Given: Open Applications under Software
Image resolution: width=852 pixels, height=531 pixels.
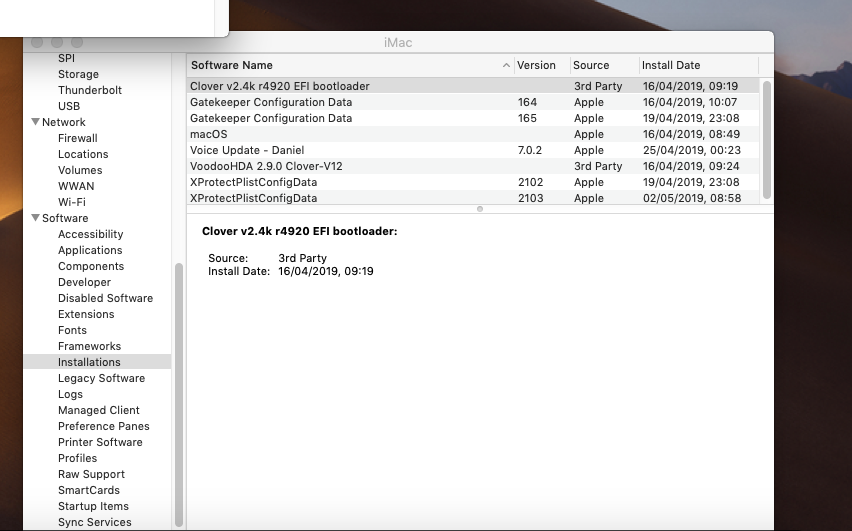Looking at the screenshot, I should pos(90,250).
